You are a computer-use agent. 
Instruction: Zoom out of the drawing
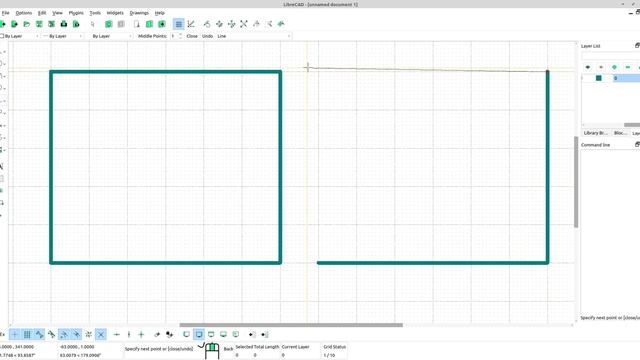point(231,24)
